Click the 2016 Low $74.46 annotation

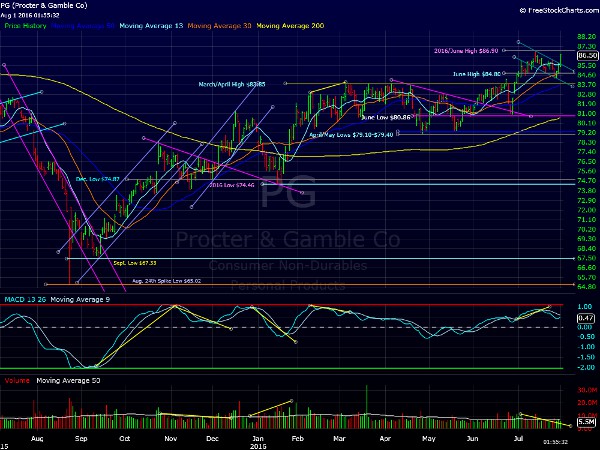(x=232, y=185)
